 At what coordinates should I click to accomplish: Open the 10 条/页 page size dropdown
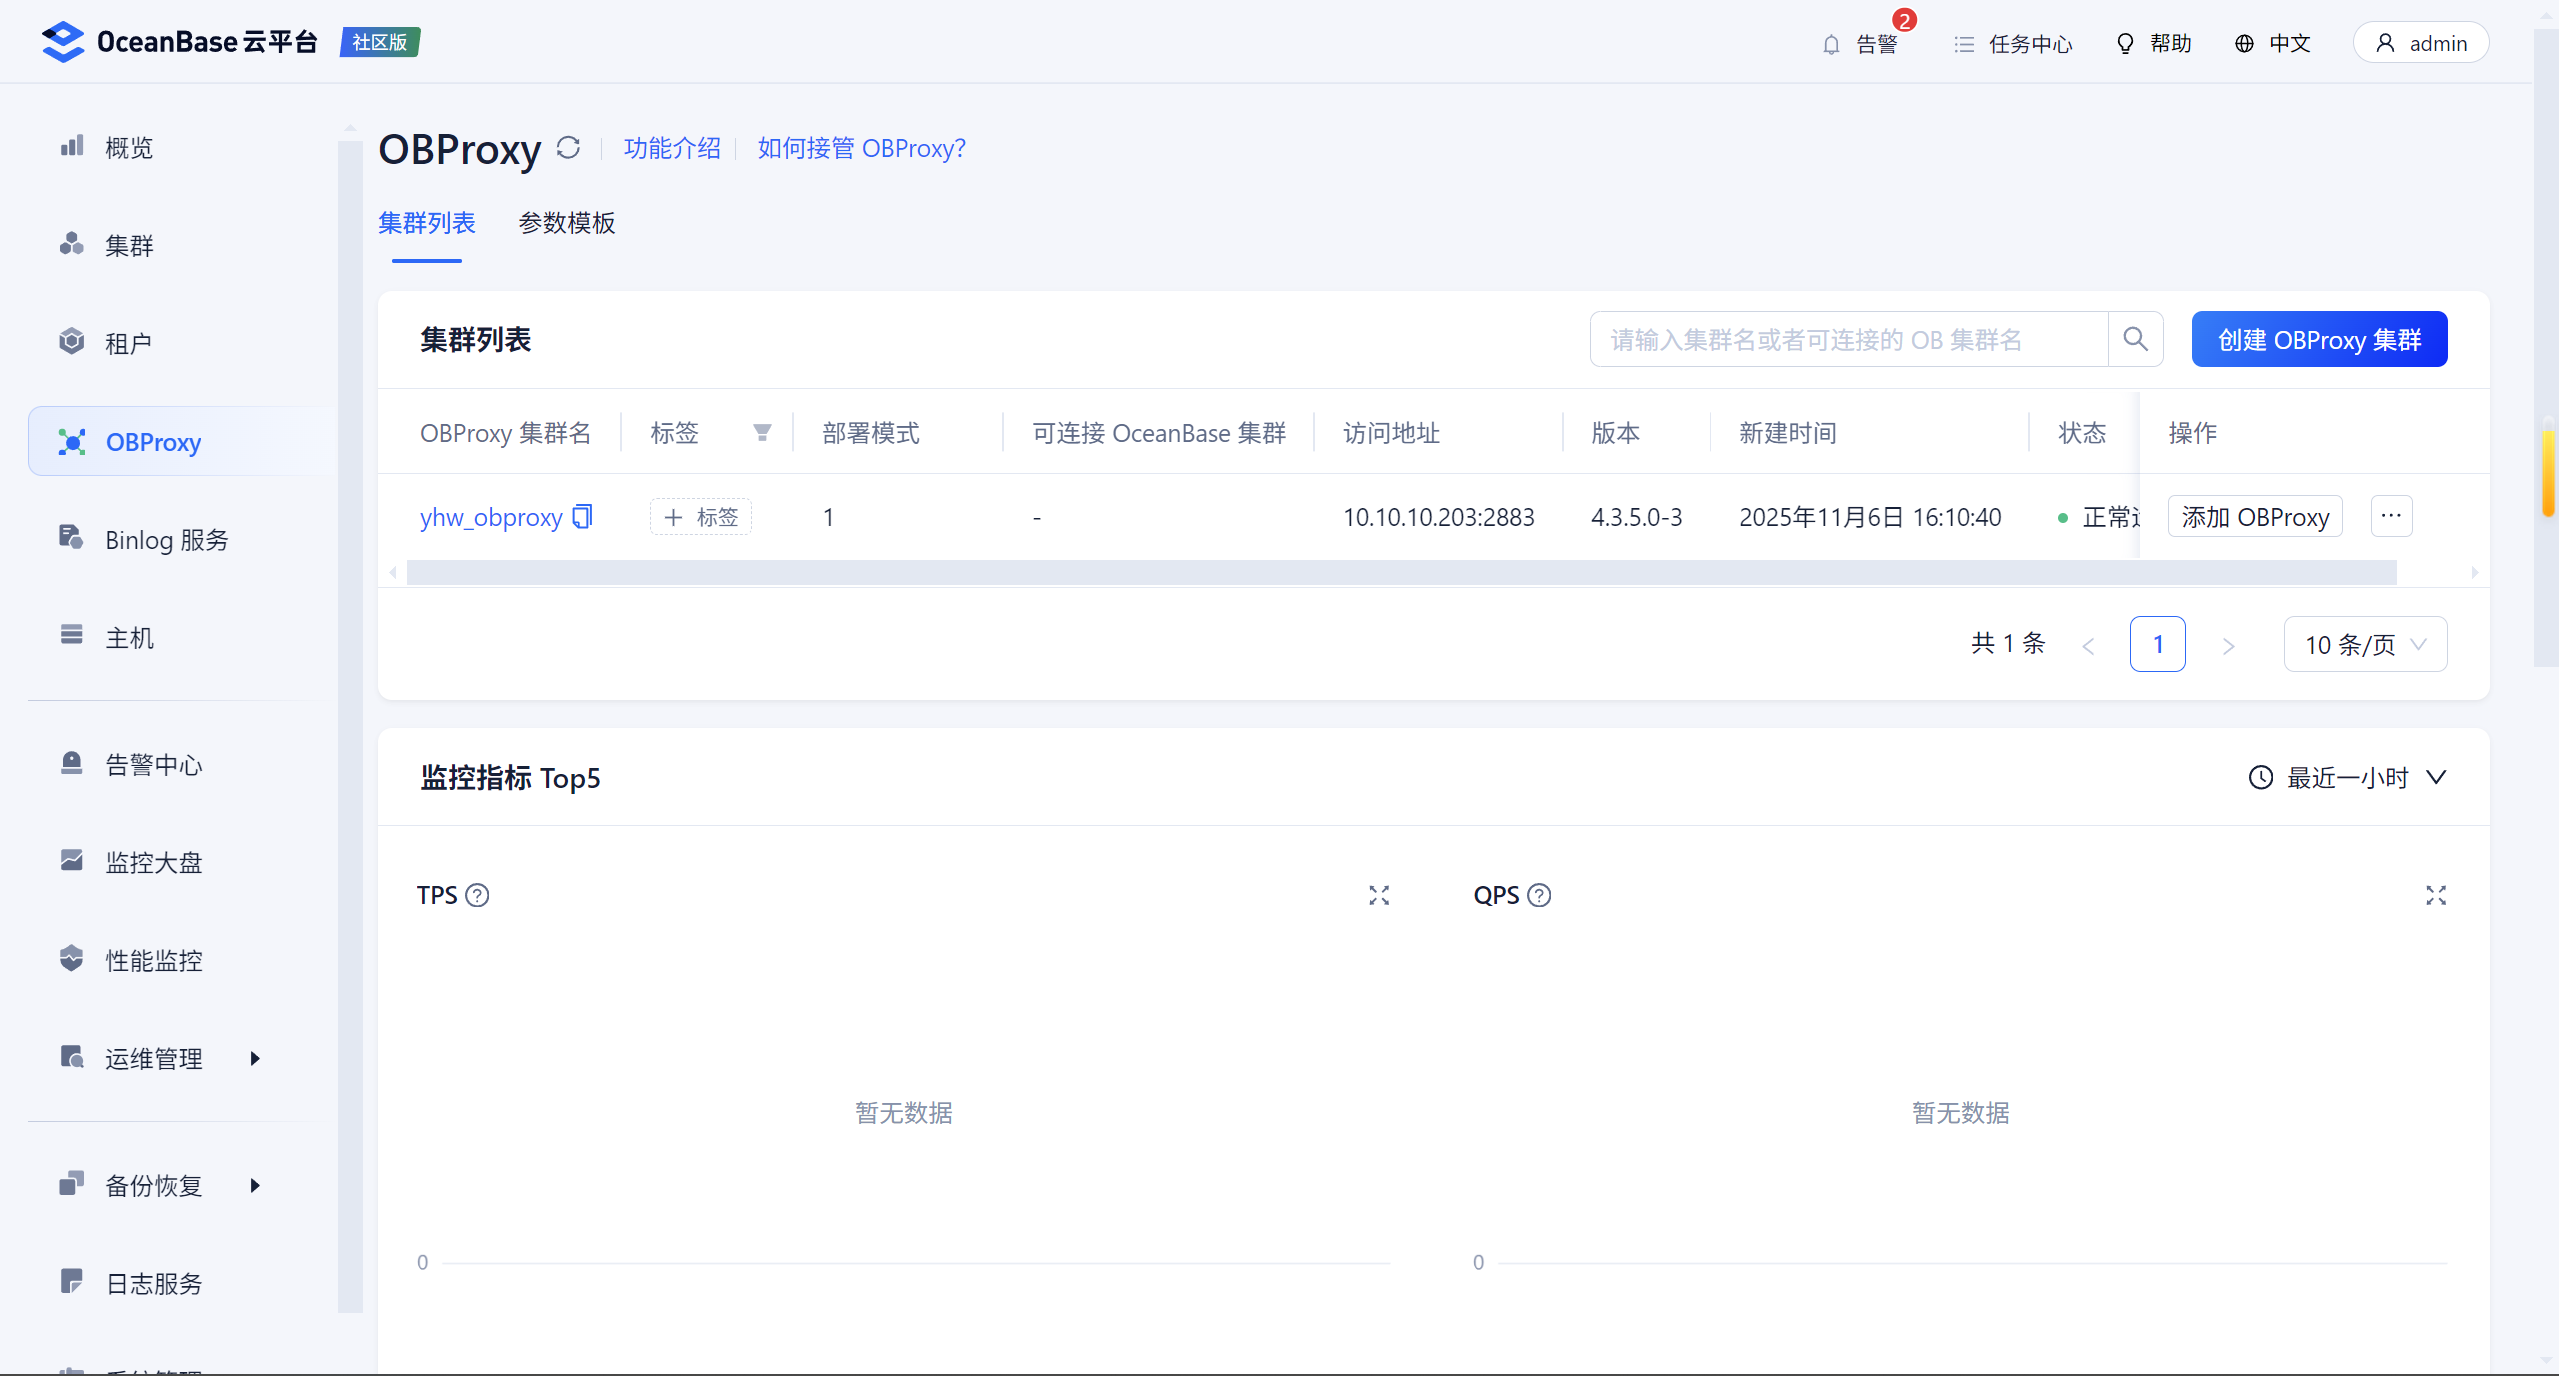(x=2364, y=644)
